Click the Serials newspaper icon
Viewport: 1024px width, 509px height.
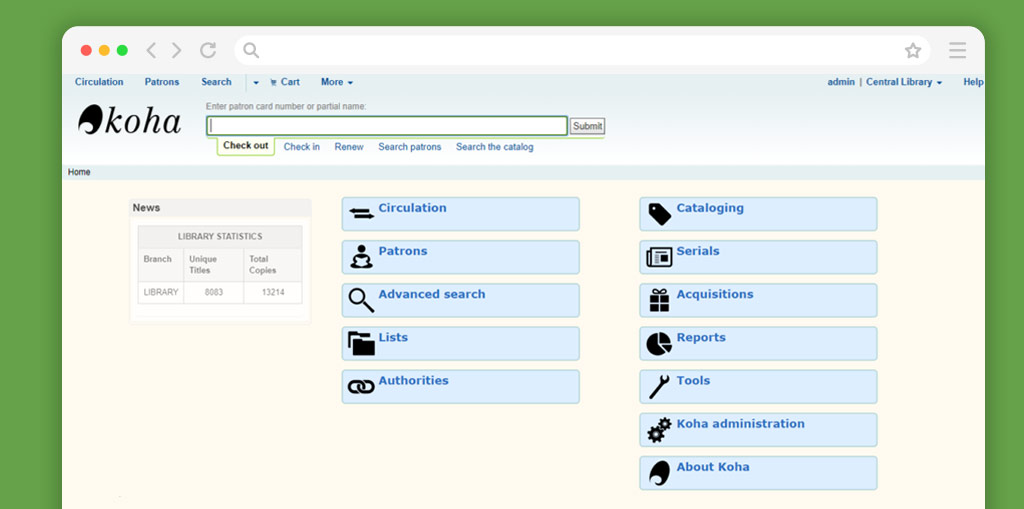coord(659,257)
